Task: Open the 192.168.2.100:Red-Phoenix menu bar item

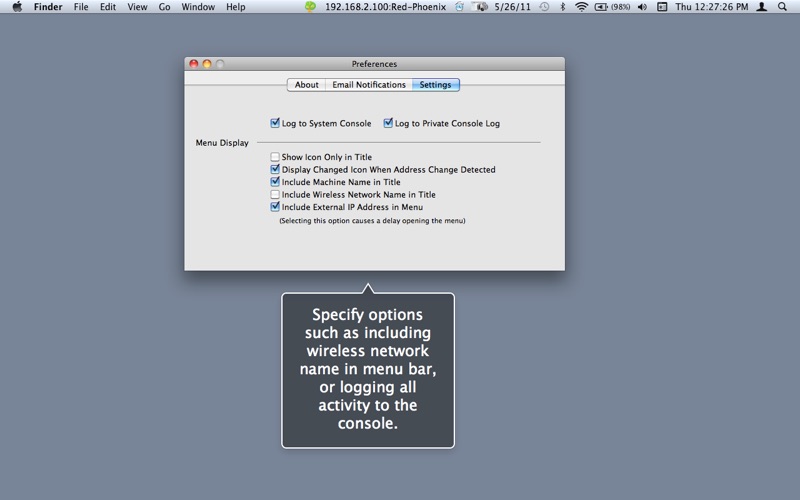Action: [385, 7]
